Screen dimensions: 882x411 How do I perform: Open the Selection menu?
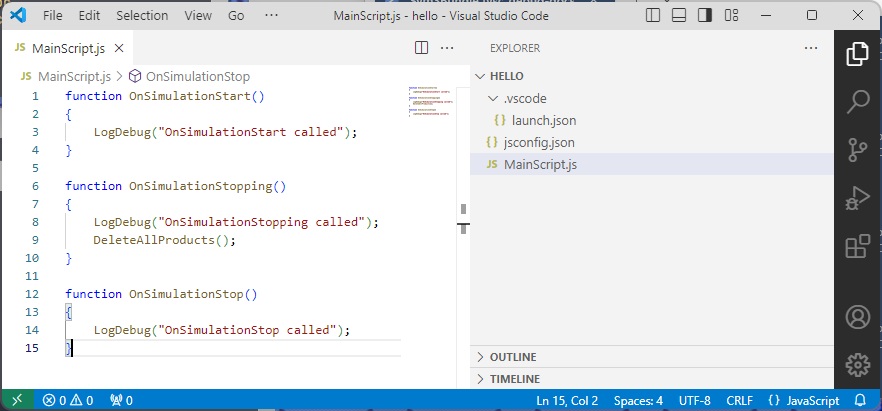coord(142,16)
